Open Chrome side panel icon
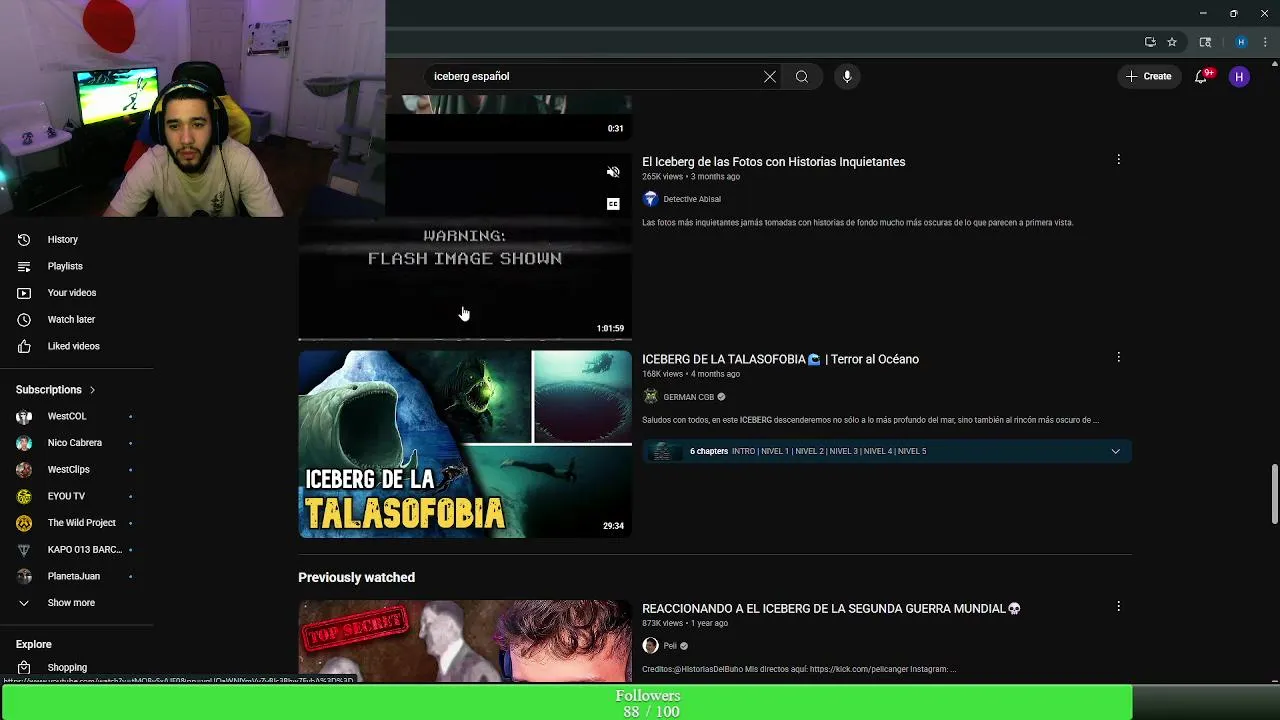 click(x=1205, y=42)
